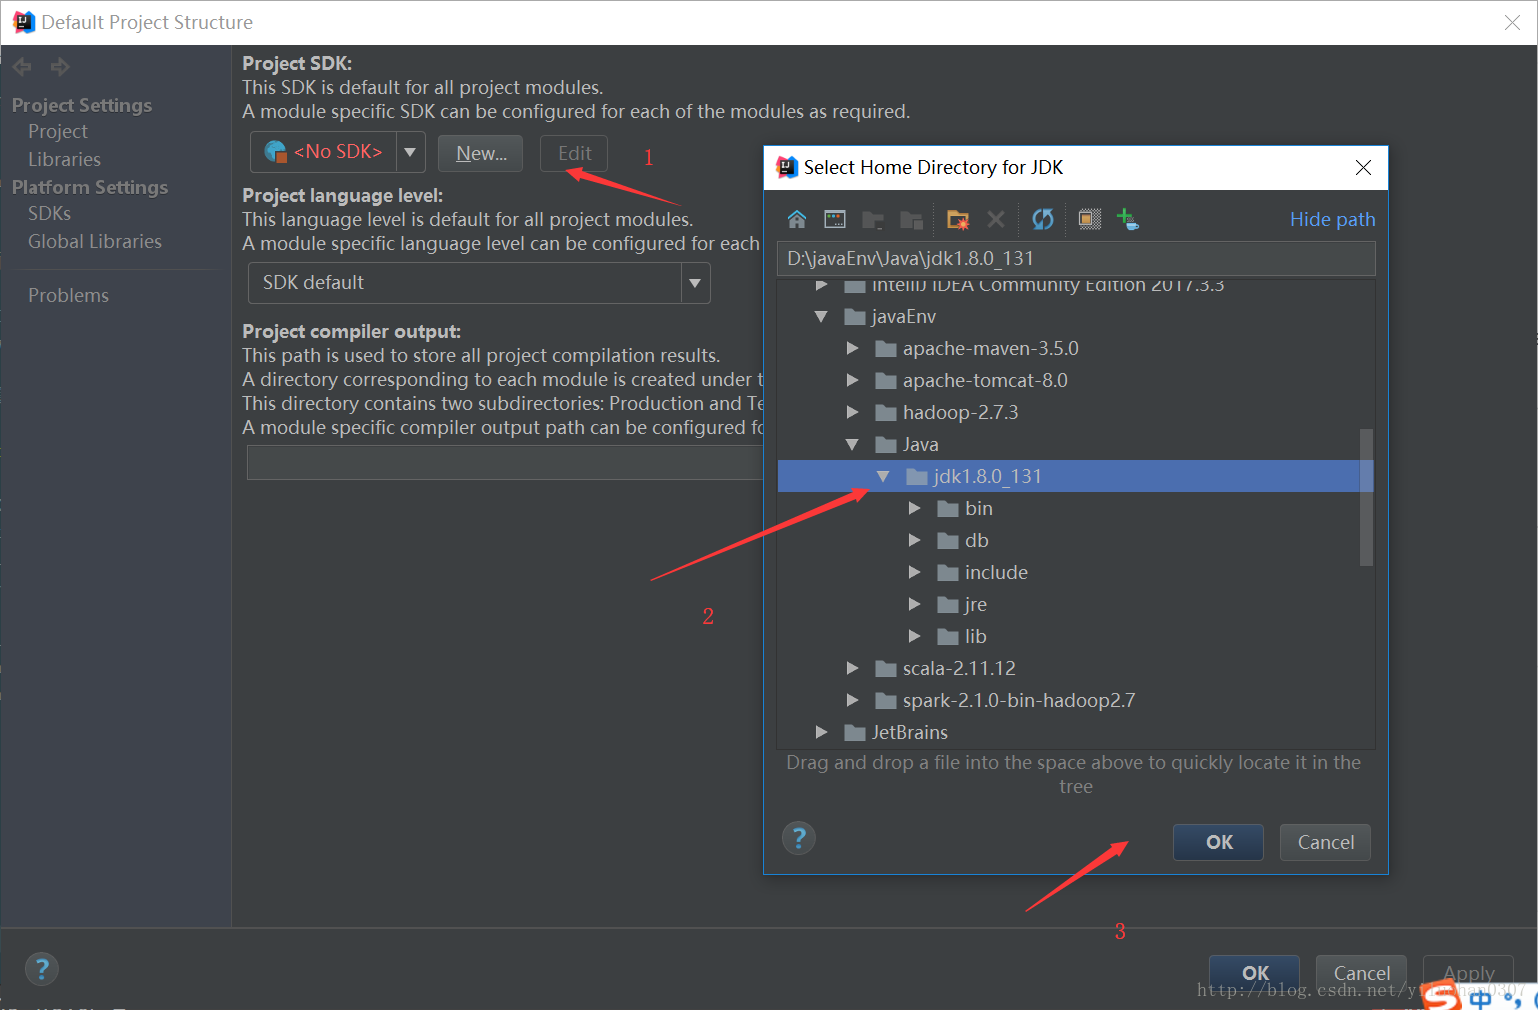Click the New... SDK button
This screenshot has height=1010, width=1538.
(481, 153)
